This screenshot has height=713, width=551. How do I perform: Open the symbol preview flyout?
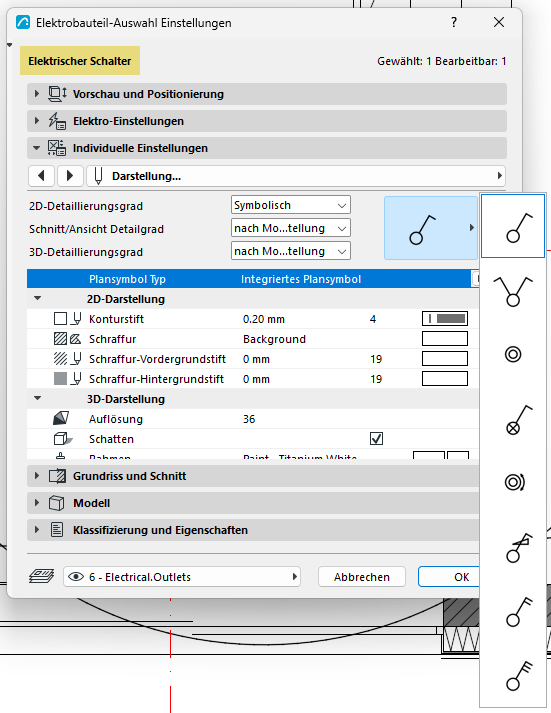click(x=431, y=228)
